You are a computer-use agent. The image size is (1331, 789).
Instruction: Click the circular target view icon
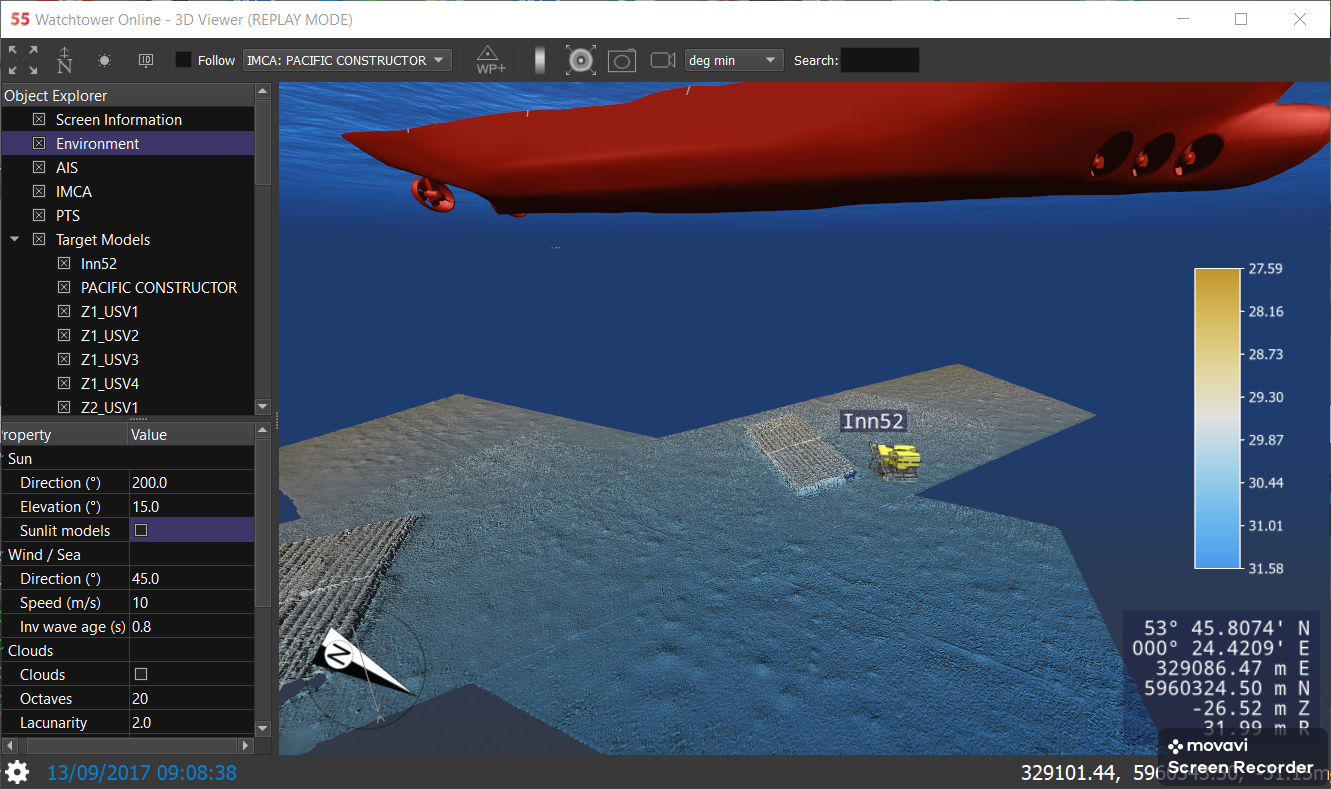pos(581,60)
